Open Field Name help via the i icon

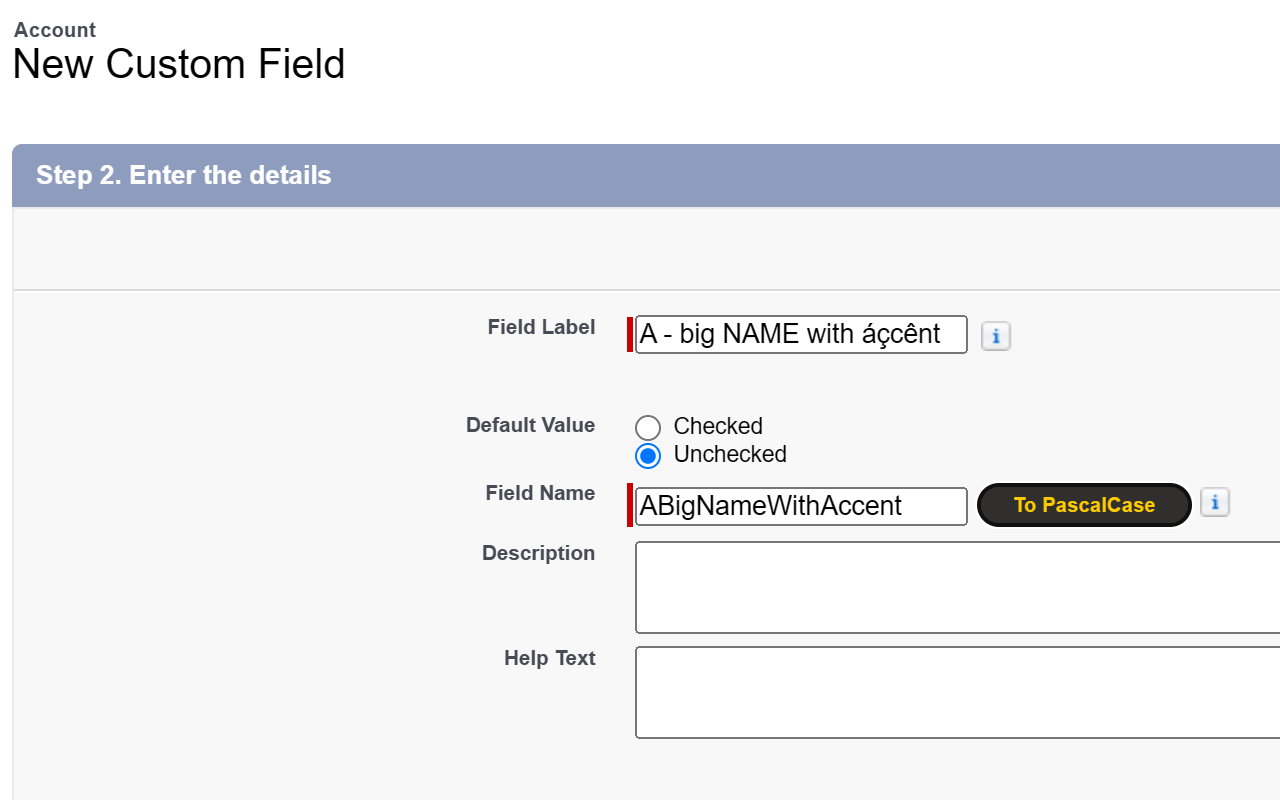coord(1215,502)
